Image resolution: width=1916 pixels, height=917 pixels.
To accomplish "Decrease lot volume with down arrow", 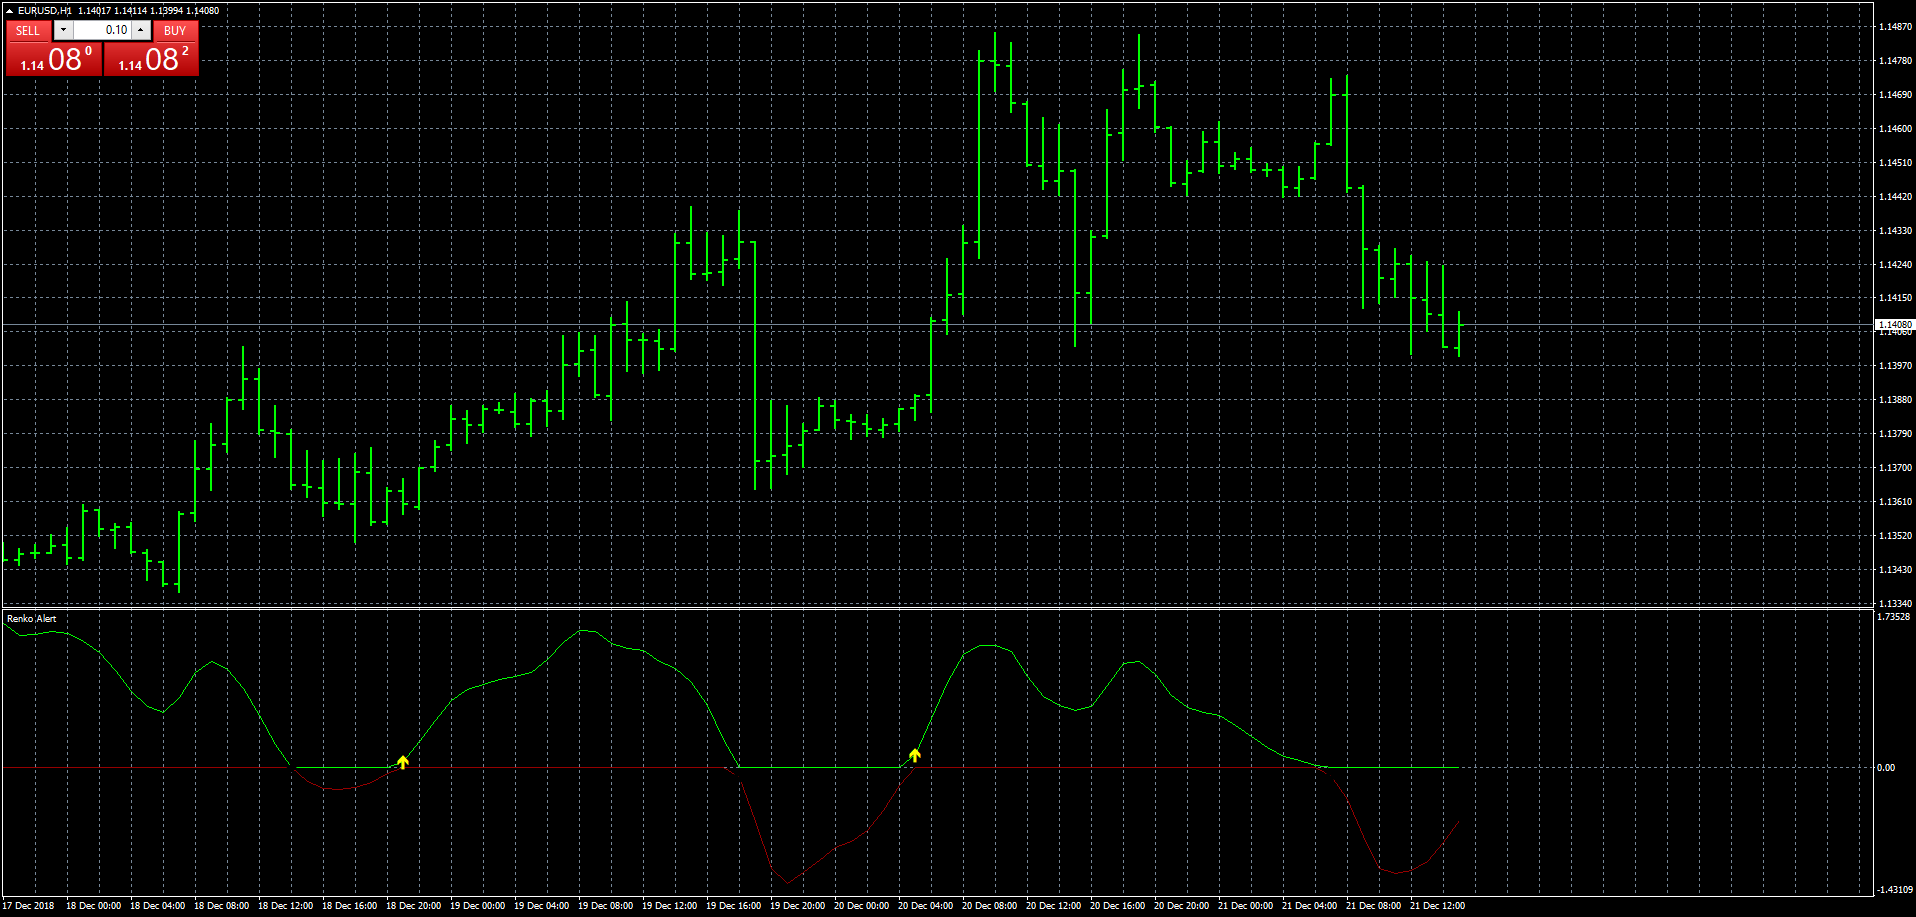I will [x=63, y=30].
